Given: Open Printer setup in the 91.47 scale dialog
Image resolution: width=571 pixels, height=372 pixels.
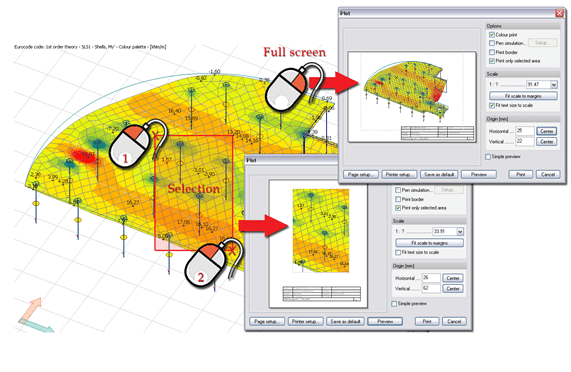Looking at the screenshot, I should pyautogui.click(x=399, y=175).
